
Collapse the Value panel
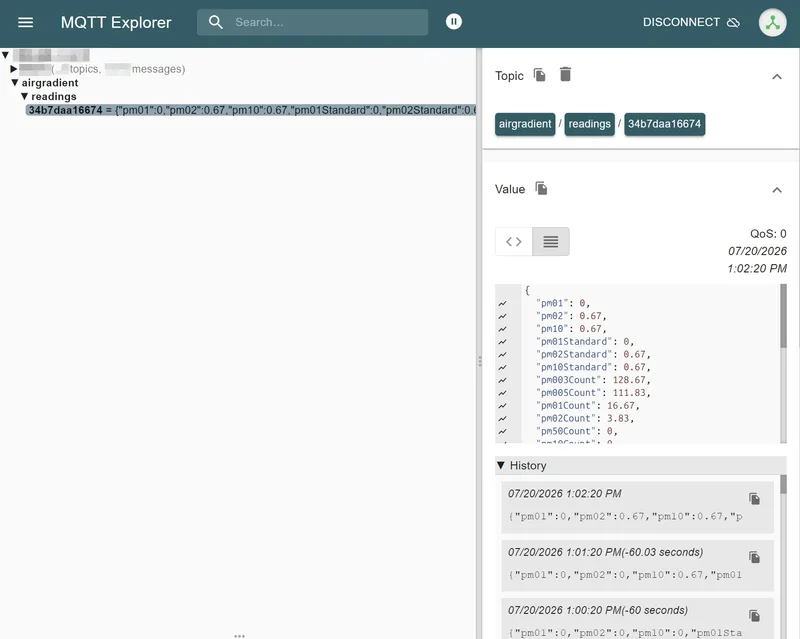(x=777, y=190)
